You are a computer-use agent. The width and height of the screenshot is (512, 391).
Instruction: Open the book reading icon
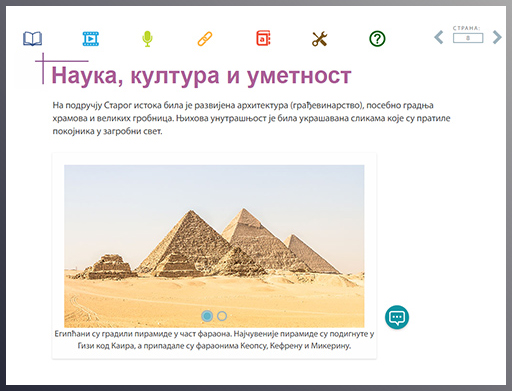pos(32,39)
